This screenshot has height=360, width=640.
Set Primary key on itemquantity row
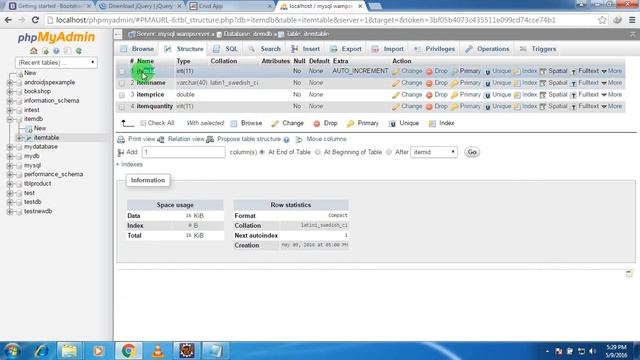(x=466, y=106)
